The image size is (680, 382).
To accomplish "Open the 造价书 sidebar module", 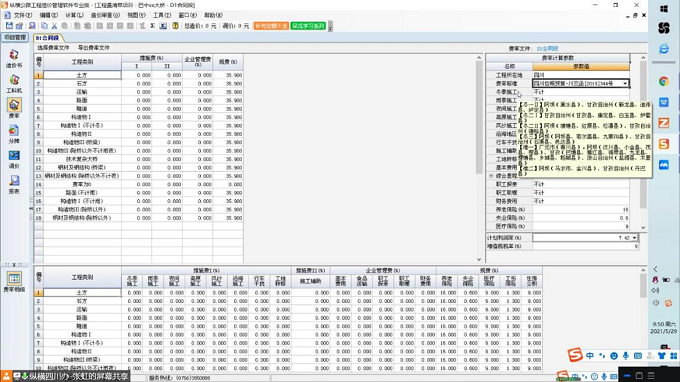I will click(14, 59).
